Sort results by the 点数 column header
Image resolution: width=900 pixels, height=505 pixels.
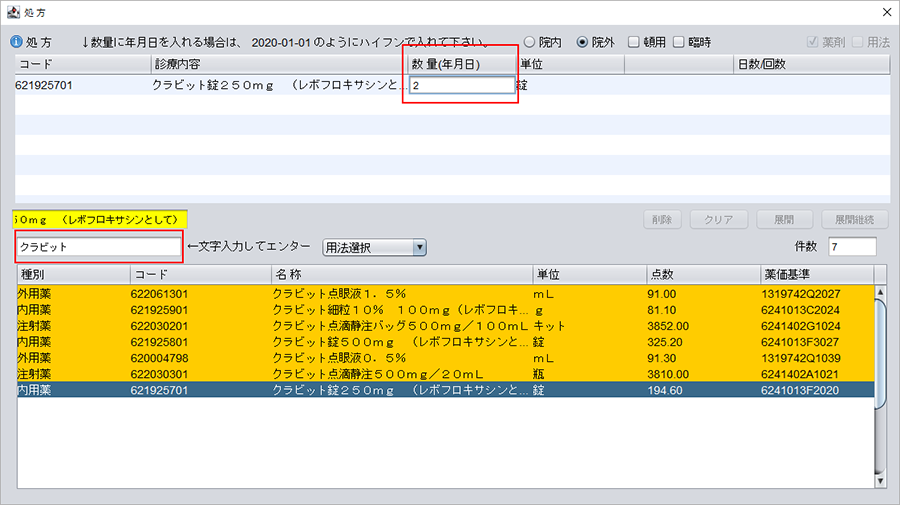(x=702, y=274)
